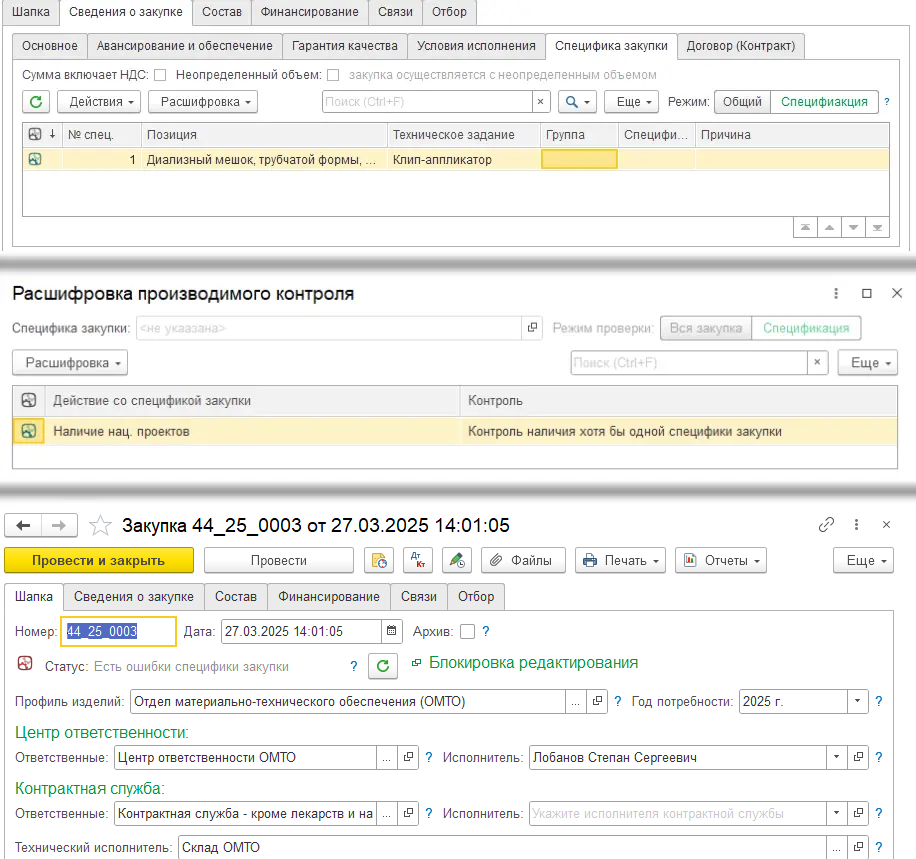
Task: Move row down one position
Action: click(853, 227)
